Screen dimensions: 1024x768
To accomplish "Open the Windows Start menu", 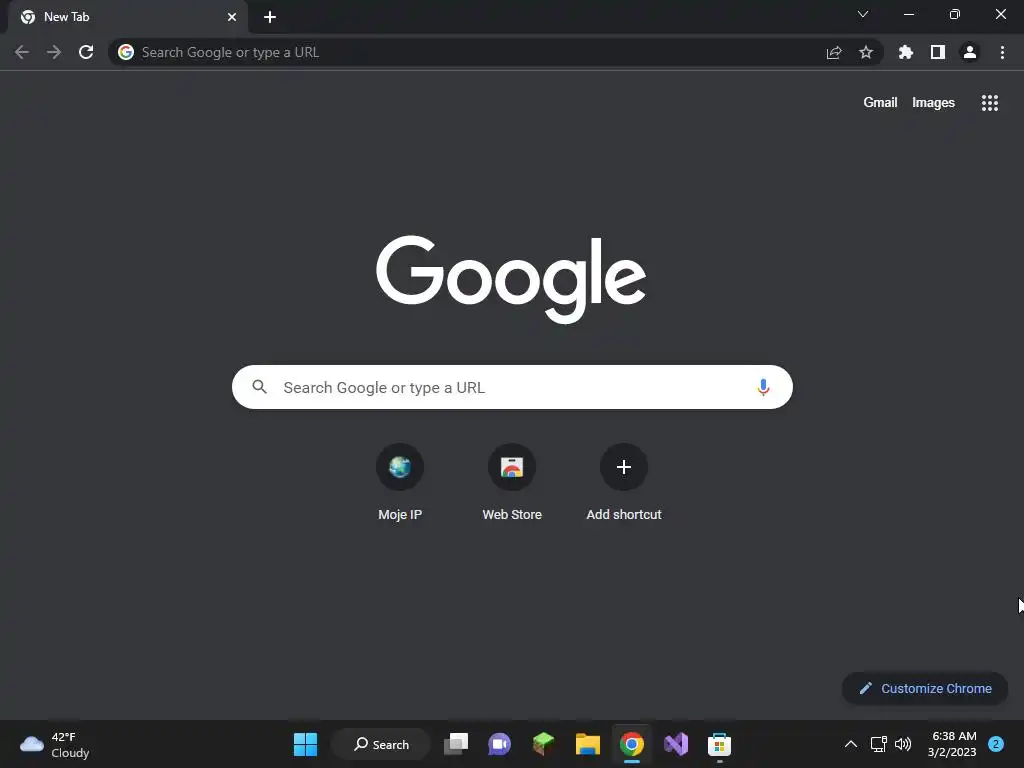I will (x=305, y=744).
